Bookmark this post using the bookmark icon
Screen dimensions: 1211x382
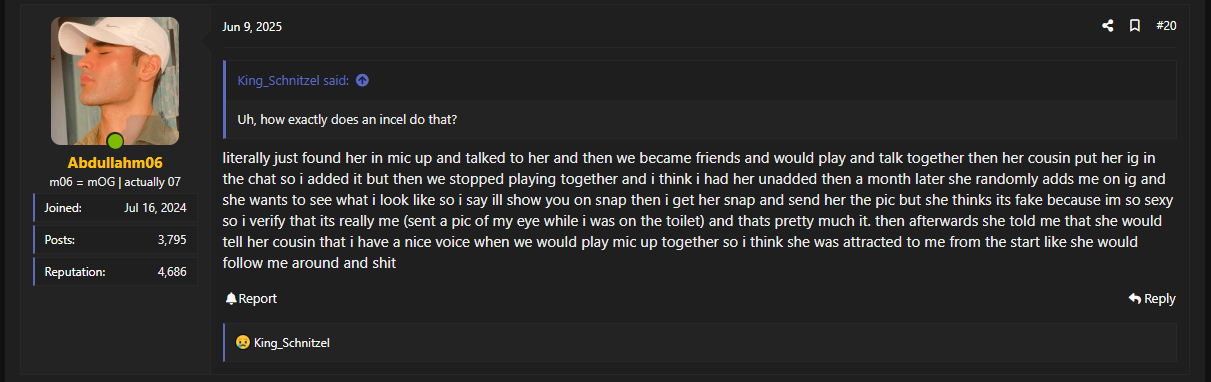pyautogui.click(x=1135, y=26)
